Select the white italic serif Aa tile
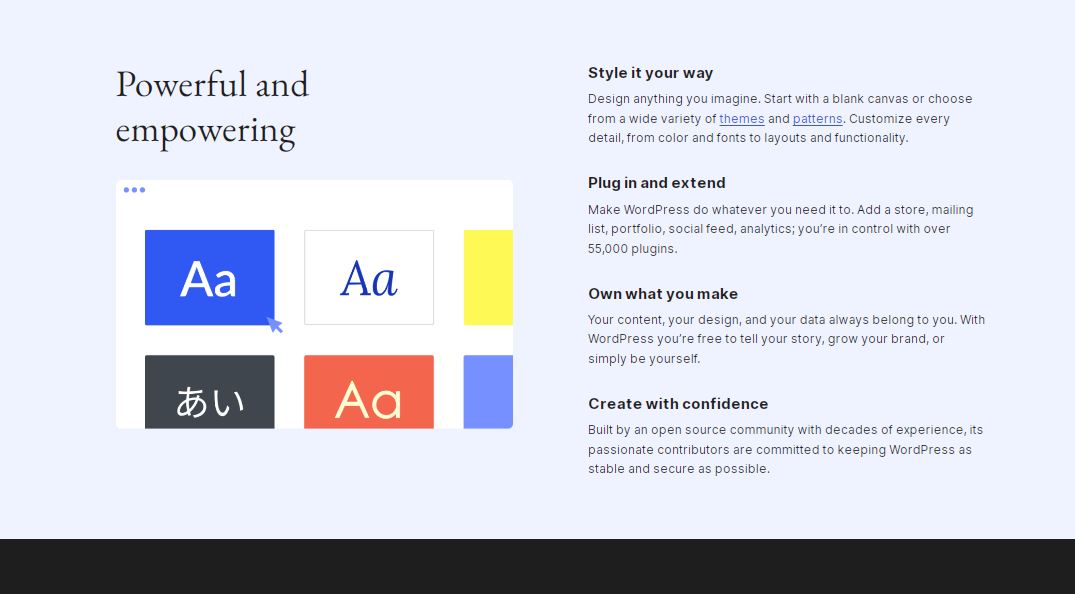 point(368,277)
